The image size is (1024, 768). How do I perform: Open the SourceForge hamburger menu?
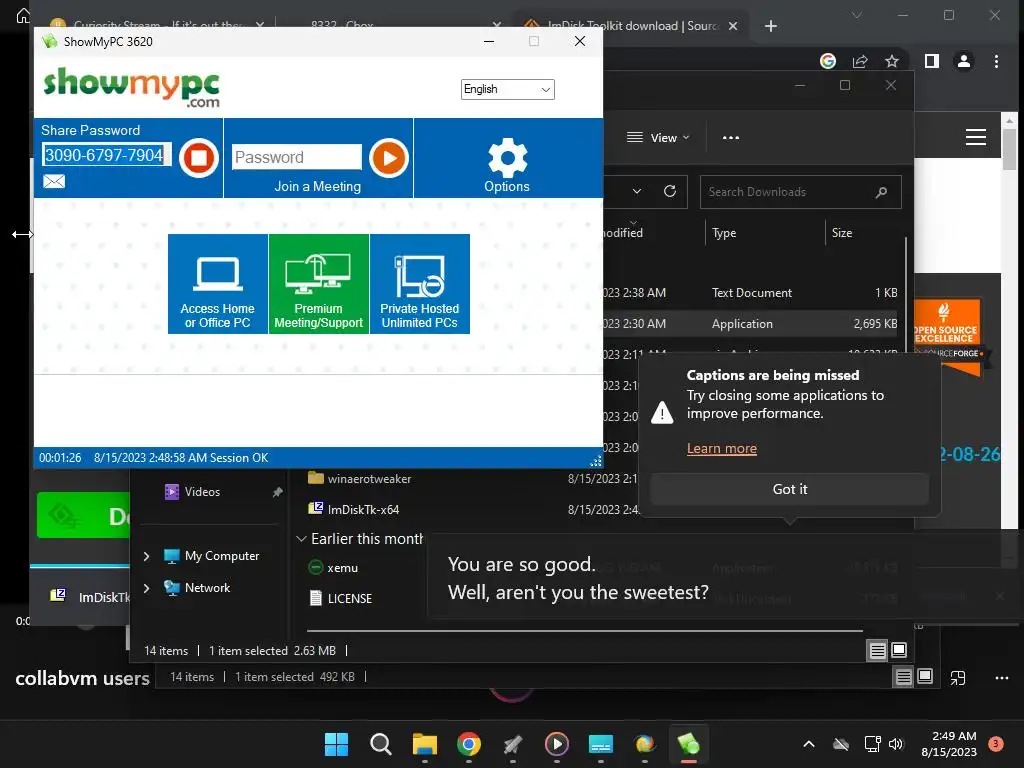(x=976, y=137)
